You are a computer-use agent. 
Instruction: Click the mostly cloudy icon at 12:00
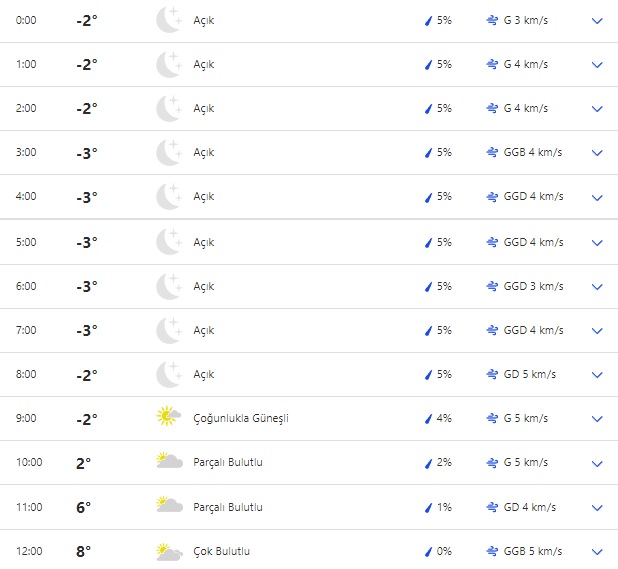pyautogui.click(x=168, y=551)
